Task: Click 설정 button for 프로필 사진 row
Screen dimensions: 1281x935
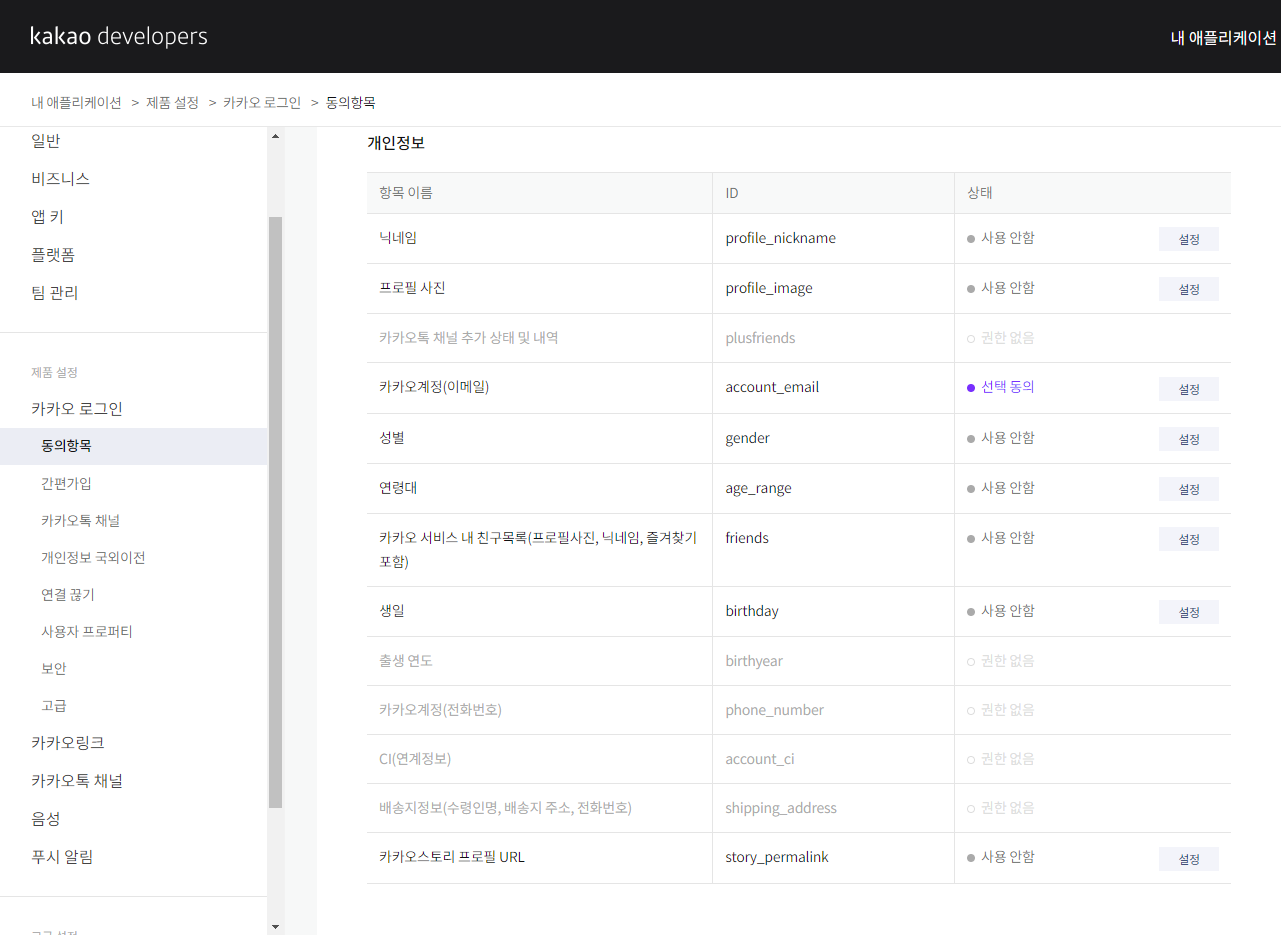Action: (x=1189, y=289)
